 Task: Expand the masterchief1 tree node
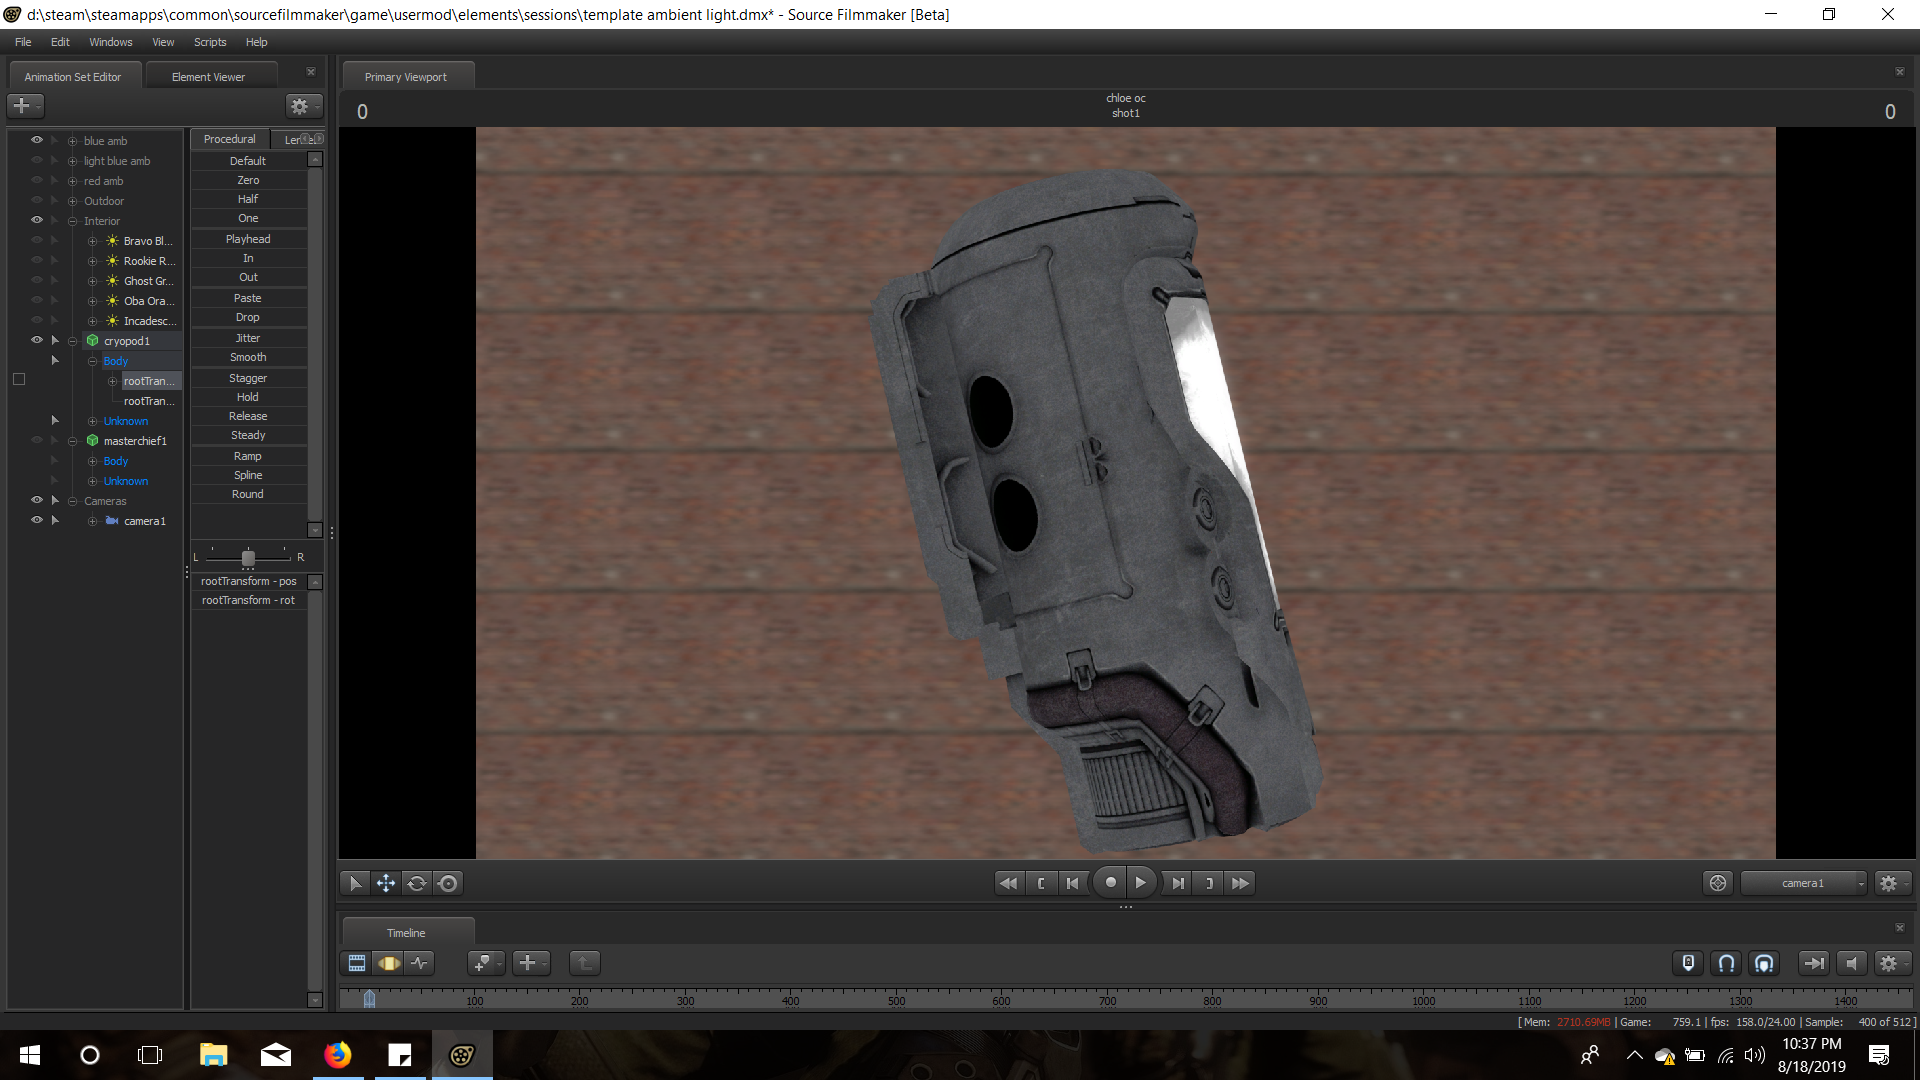click(x=72, y=441)
